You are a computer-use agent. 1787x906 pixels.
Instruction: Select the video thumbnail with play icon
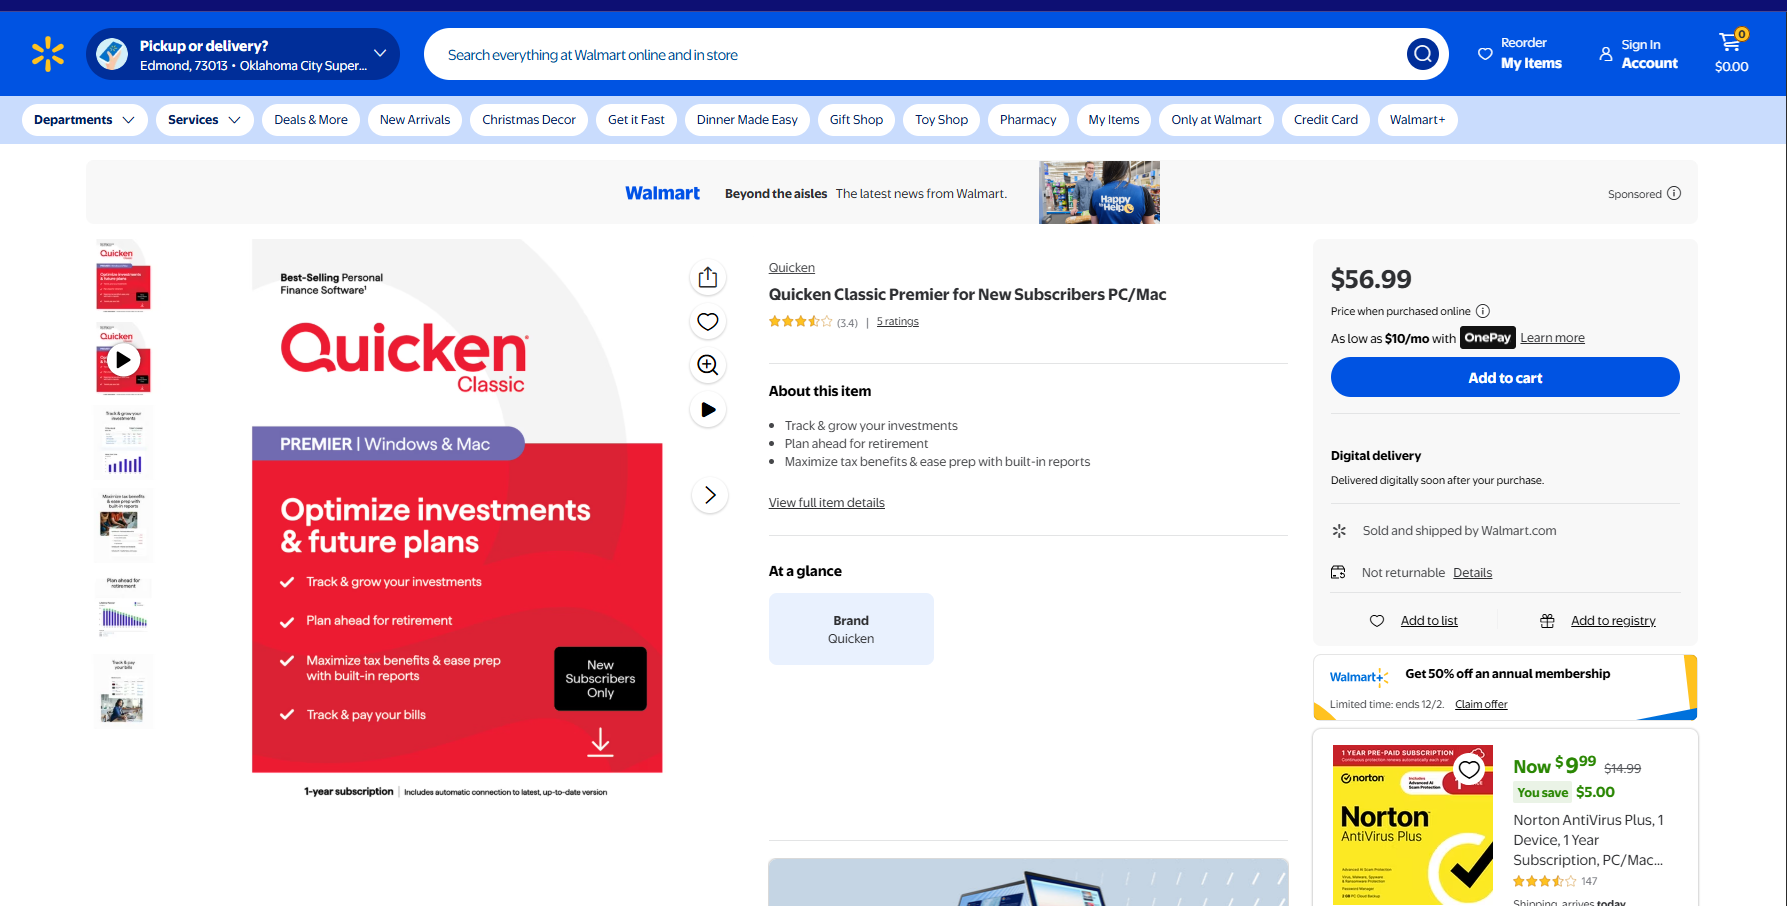click(123, 358)
